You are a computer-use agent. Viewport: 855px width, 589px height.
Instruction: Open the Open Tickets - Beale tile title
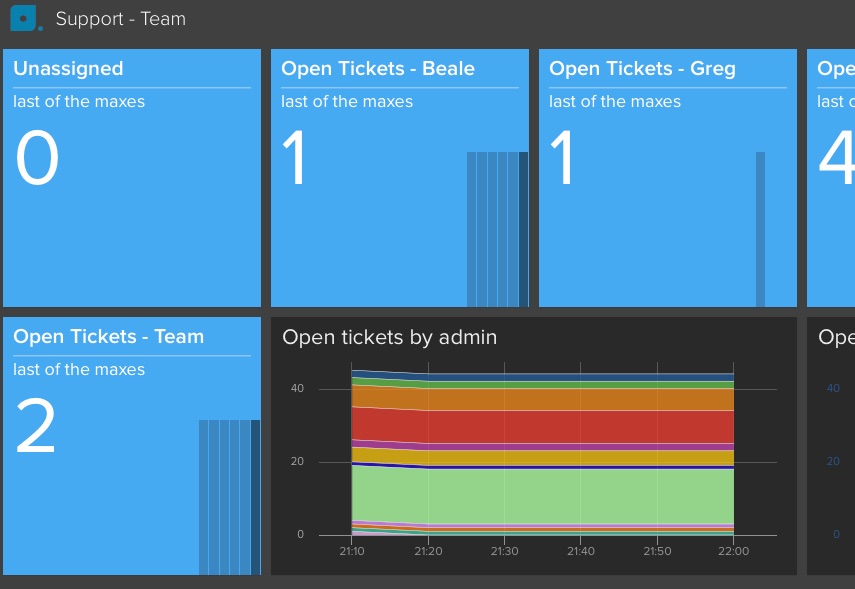378,69
